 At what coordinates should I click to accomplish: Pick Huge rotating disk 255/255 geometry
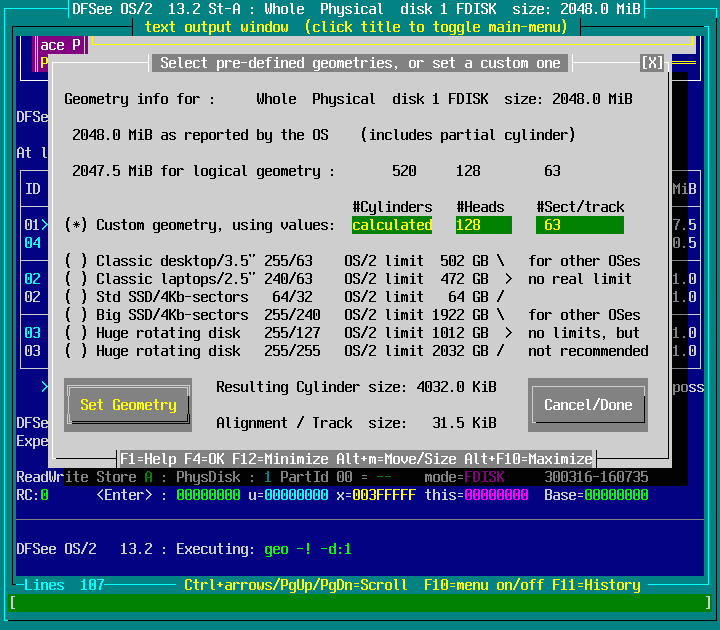[76, 351]
